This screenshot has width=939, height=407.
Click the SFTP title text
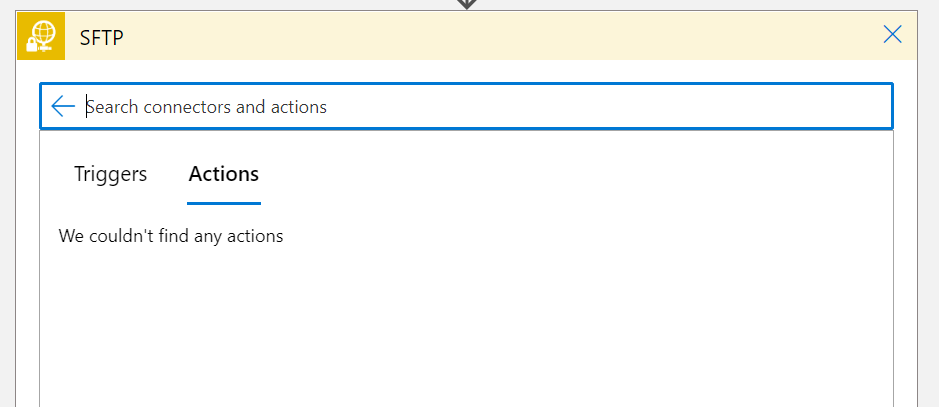[x=101, y=37]
